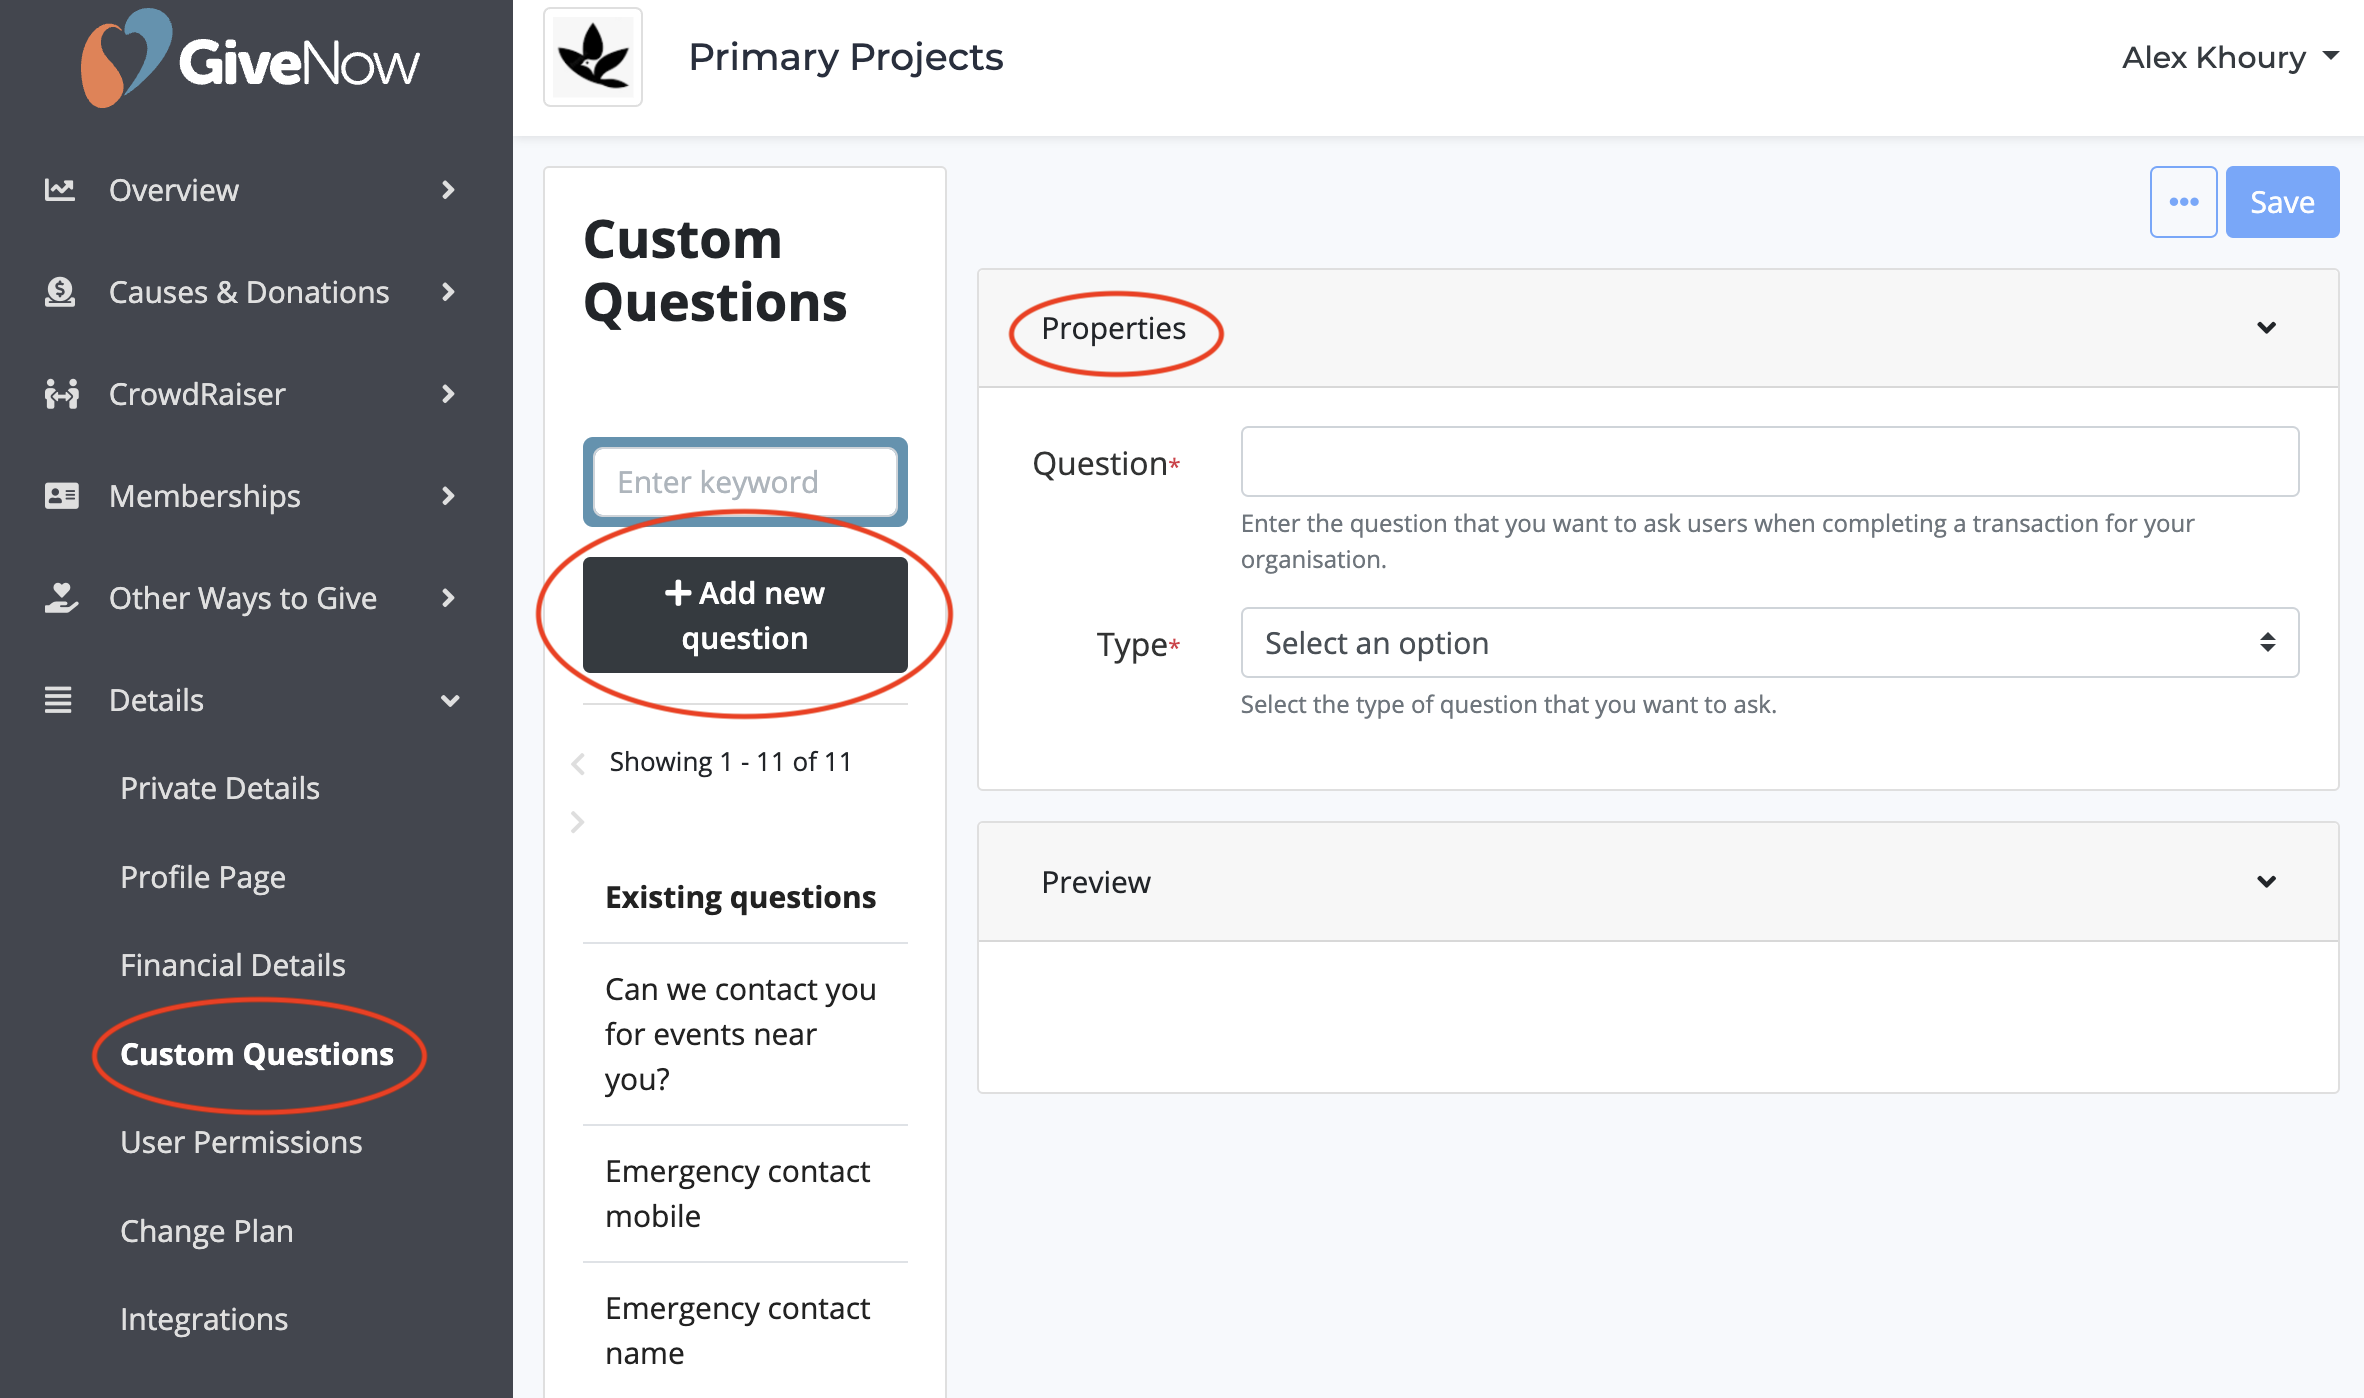Open the User Permissions page
This screenshot has width=2364, height=1398.
241,1142
